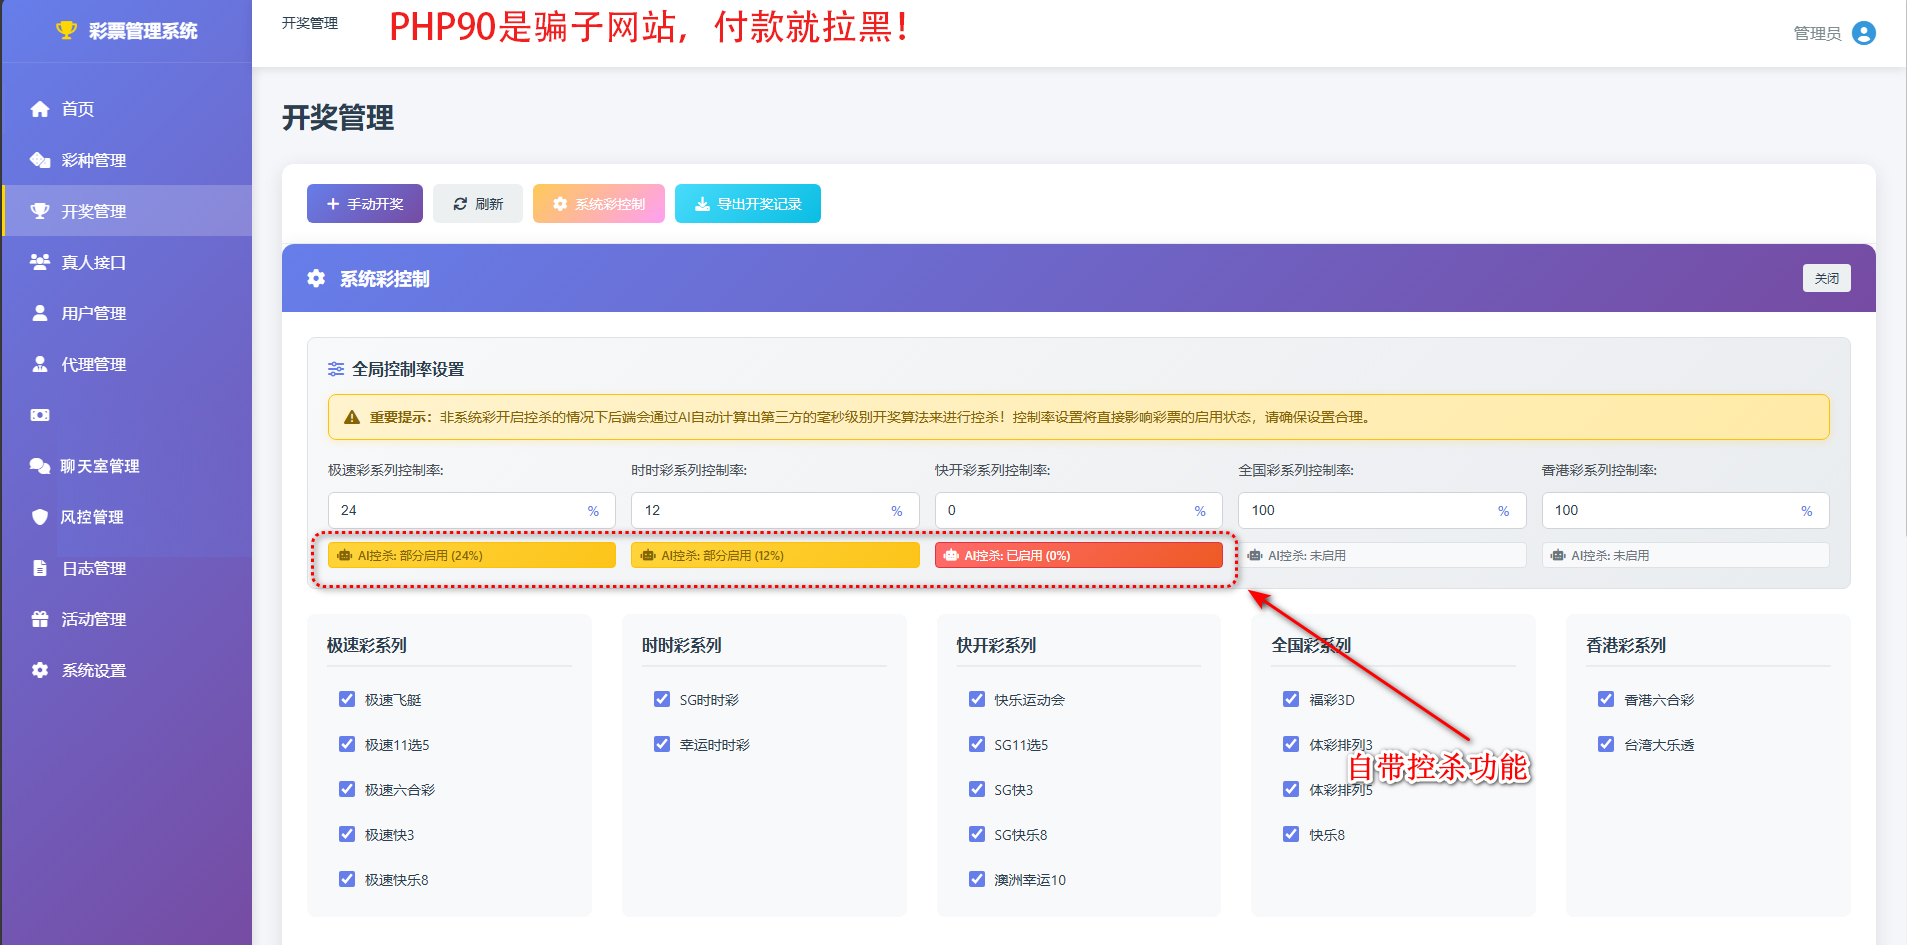The image size is (1907, 945).
Task: Open 用户管理 in the sidebar
Action: point(93,313)
